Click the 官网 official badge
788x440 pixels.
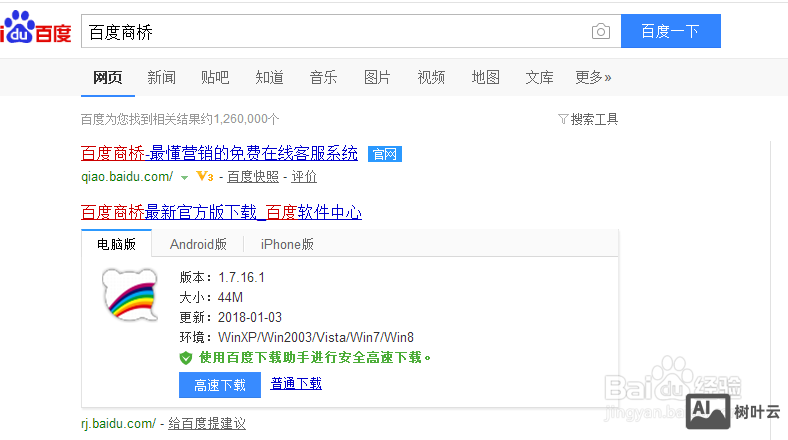pos(384,154)
